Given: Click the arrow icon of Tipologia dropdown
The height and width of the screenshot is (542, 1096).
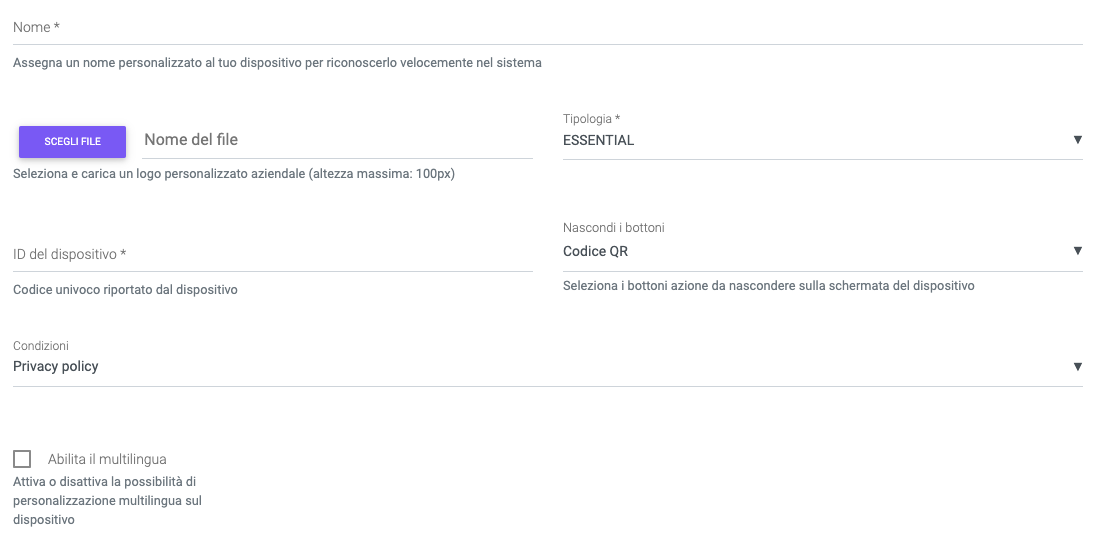Looking at the screenshot, I should (x=1077, y=140).
